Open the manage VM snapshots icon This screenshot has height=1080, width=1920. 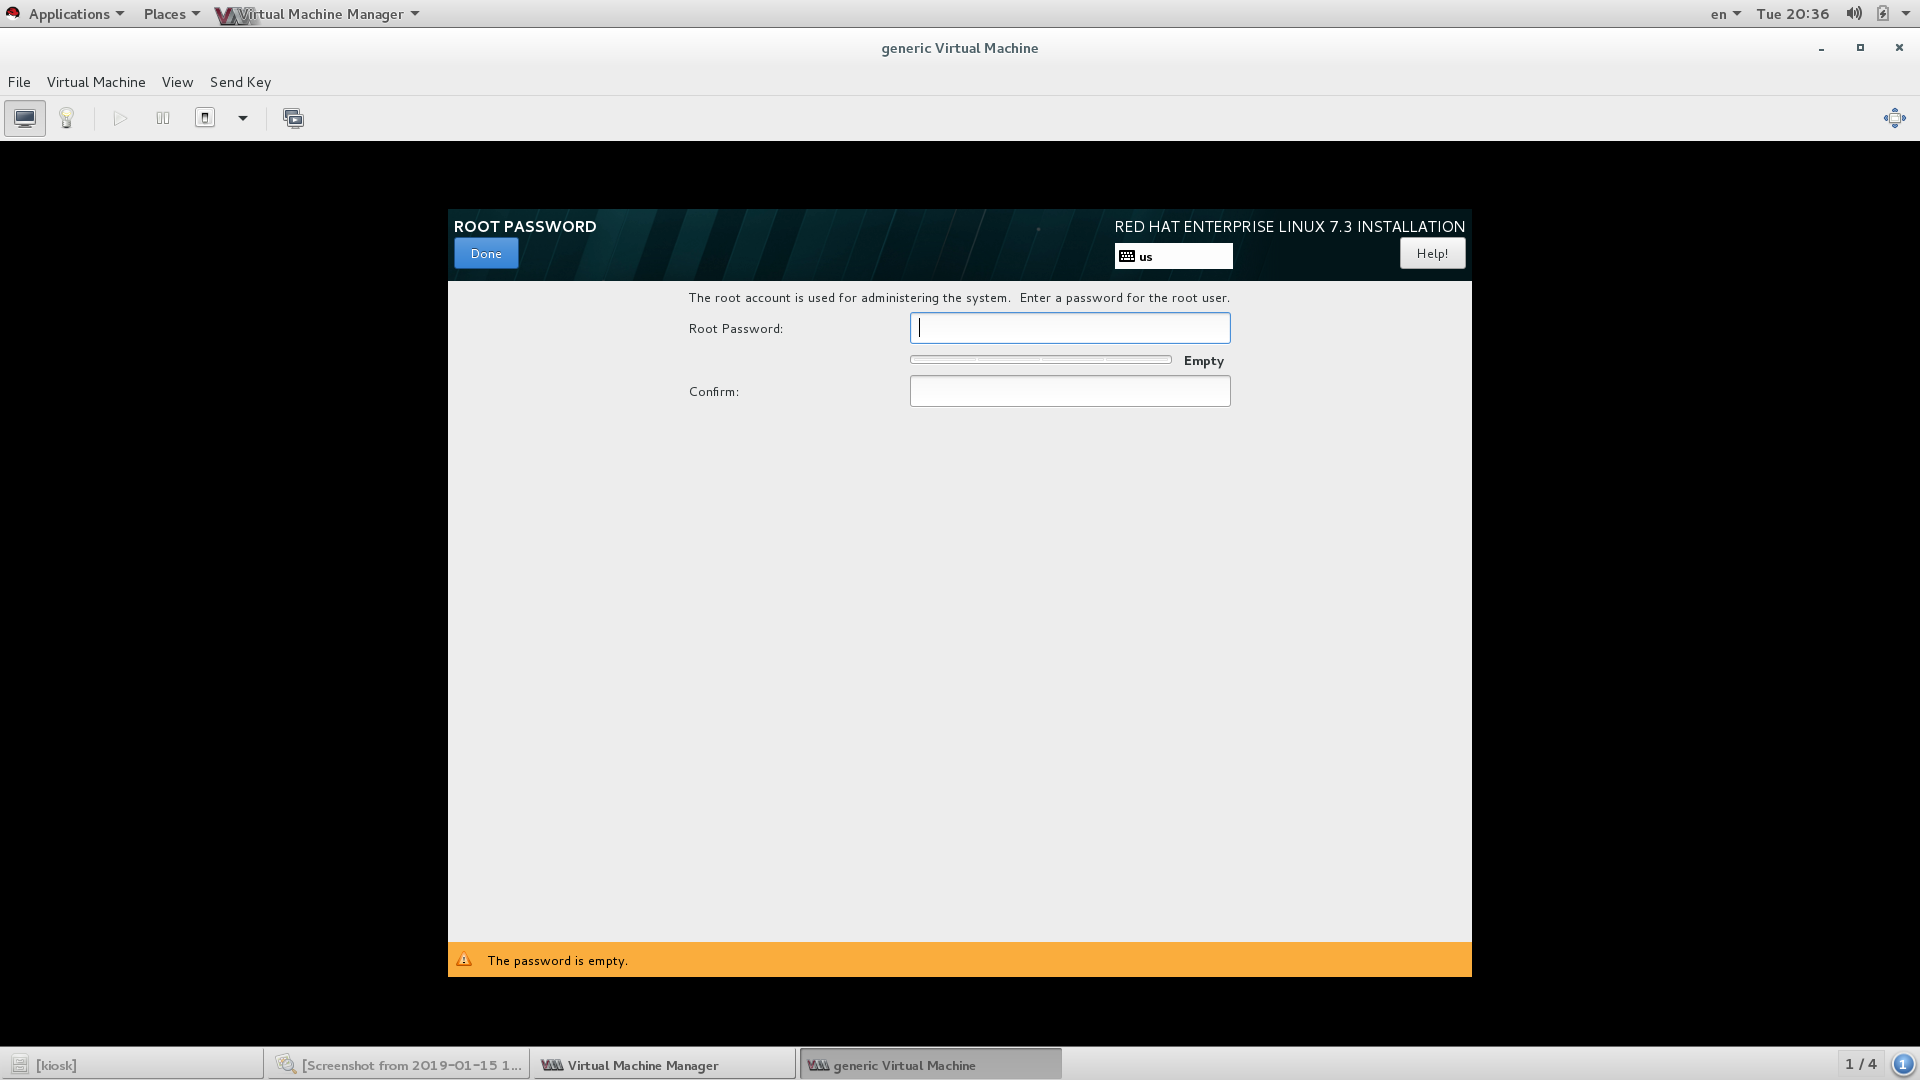293,118
